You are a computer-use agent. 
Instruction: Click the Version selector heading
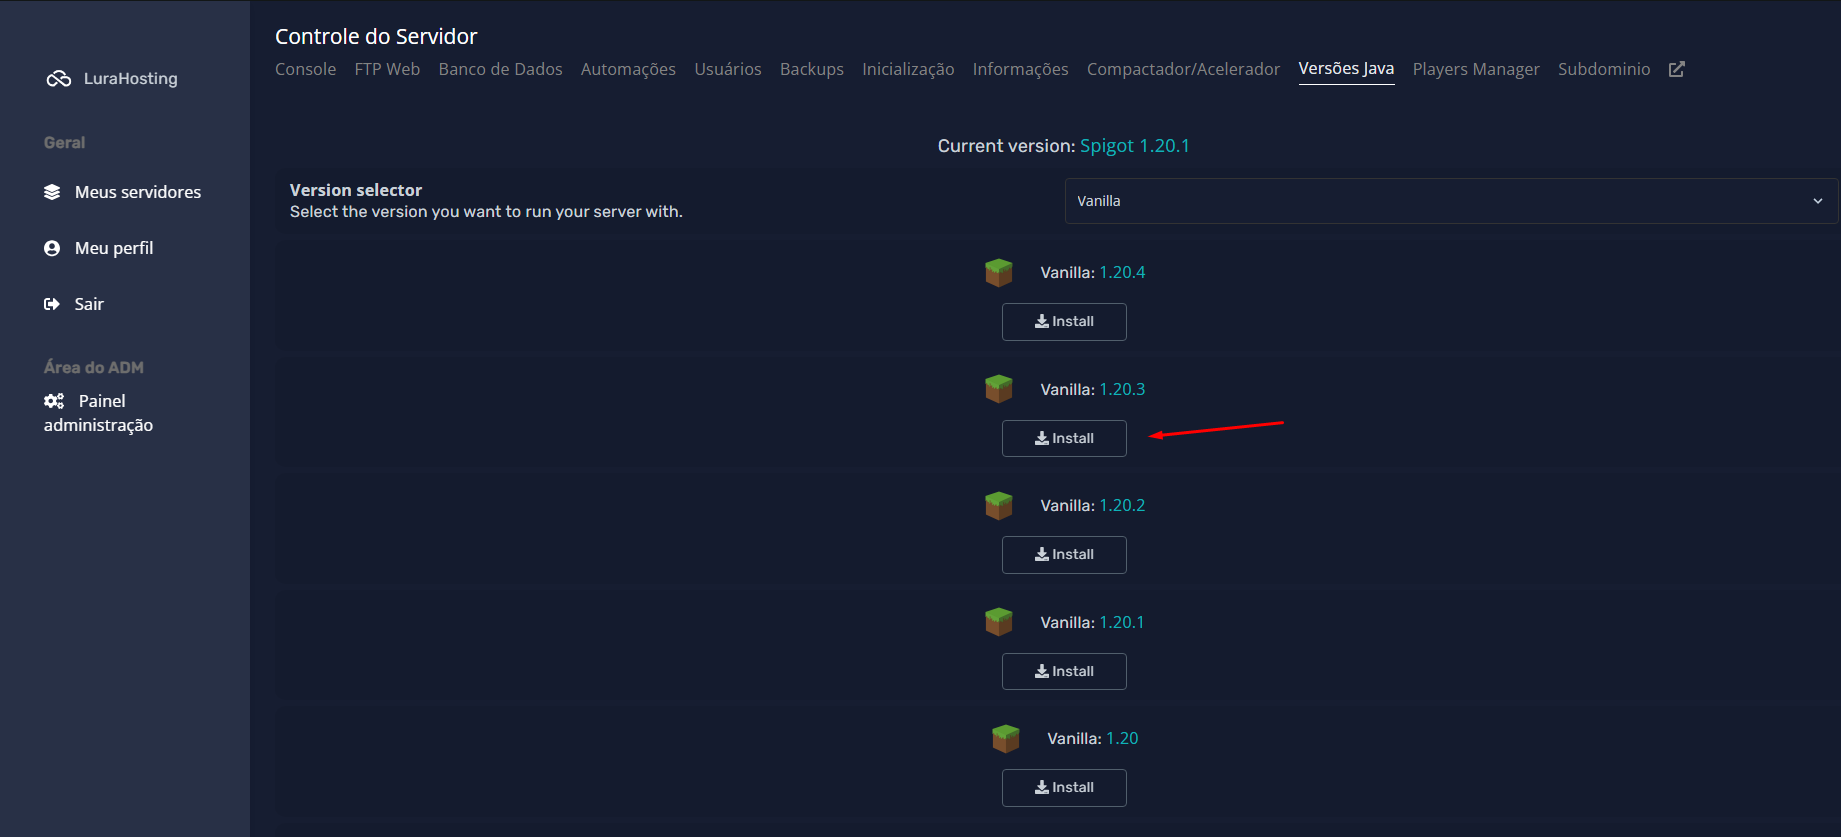[x=356, y=190]
